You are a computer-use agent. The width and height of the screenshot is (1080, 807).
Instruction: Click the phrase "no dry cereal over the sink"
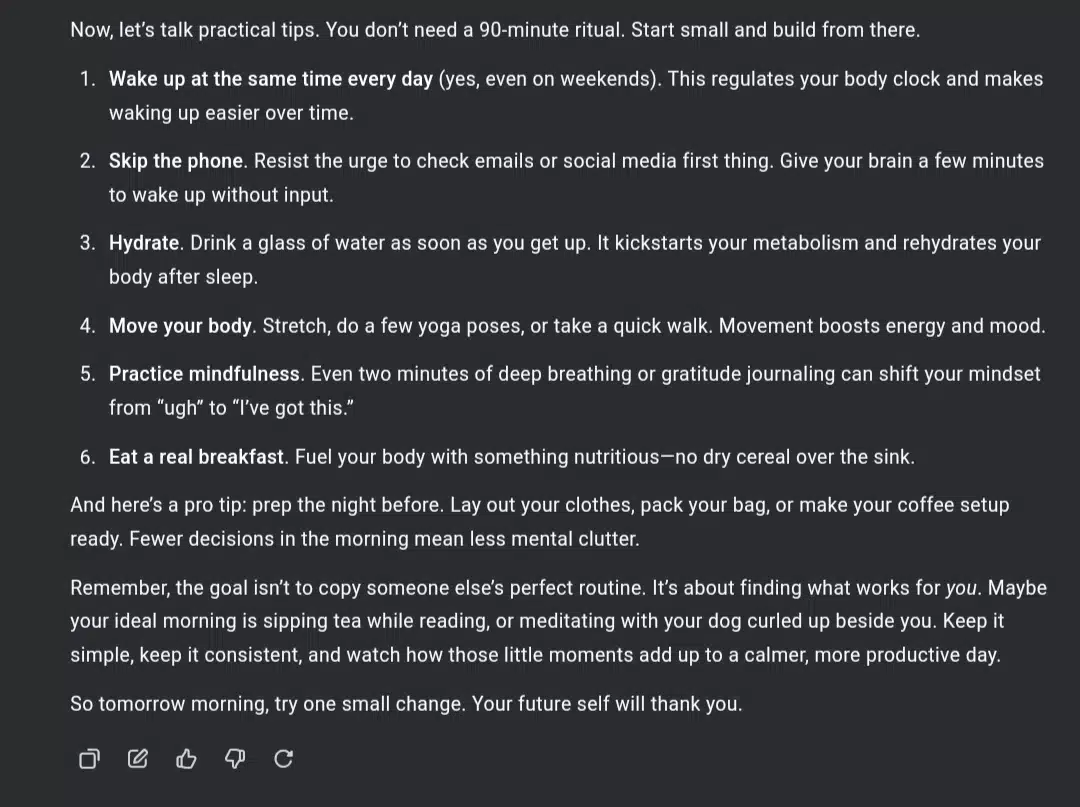pos(793,457)
